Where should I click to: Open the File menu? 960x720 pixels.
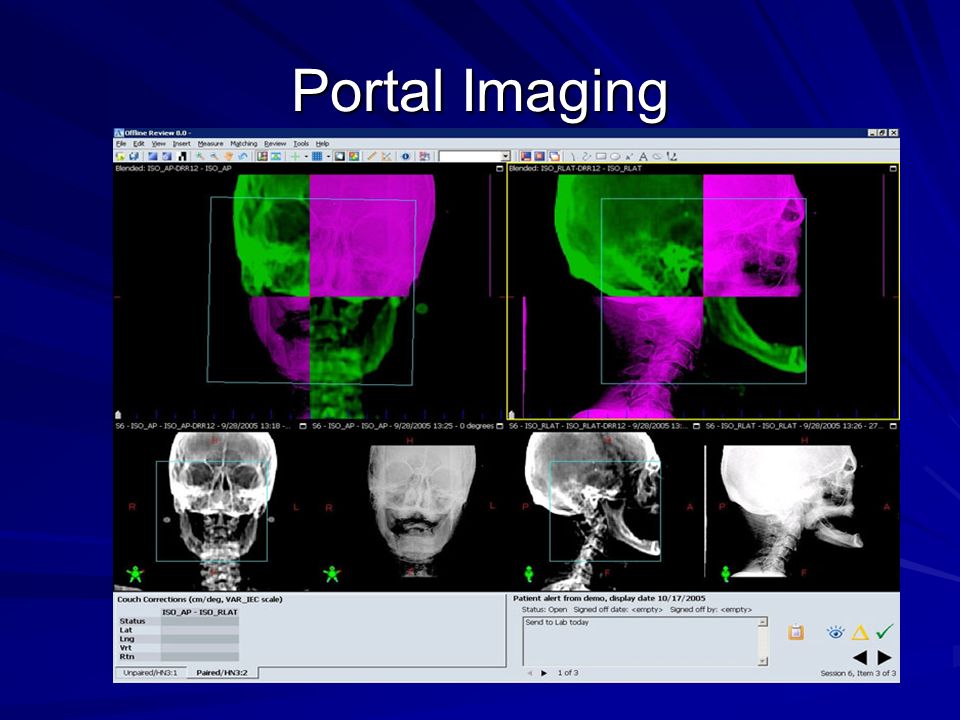tap(121, 144)
